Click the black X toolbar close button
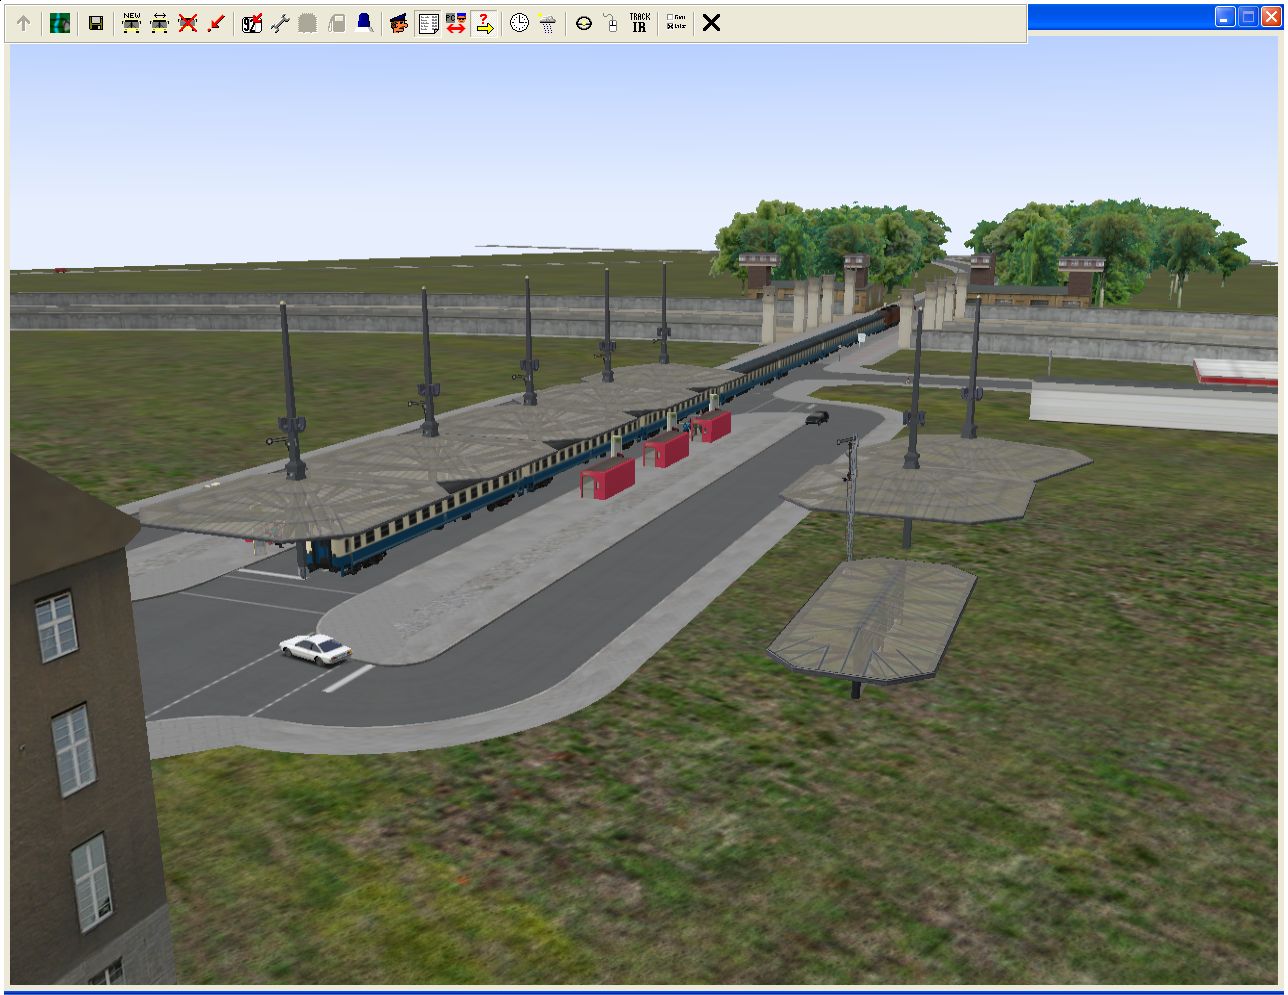Image resolution: width=1288 pixels, height=995 pixels. tap(711, 23)
